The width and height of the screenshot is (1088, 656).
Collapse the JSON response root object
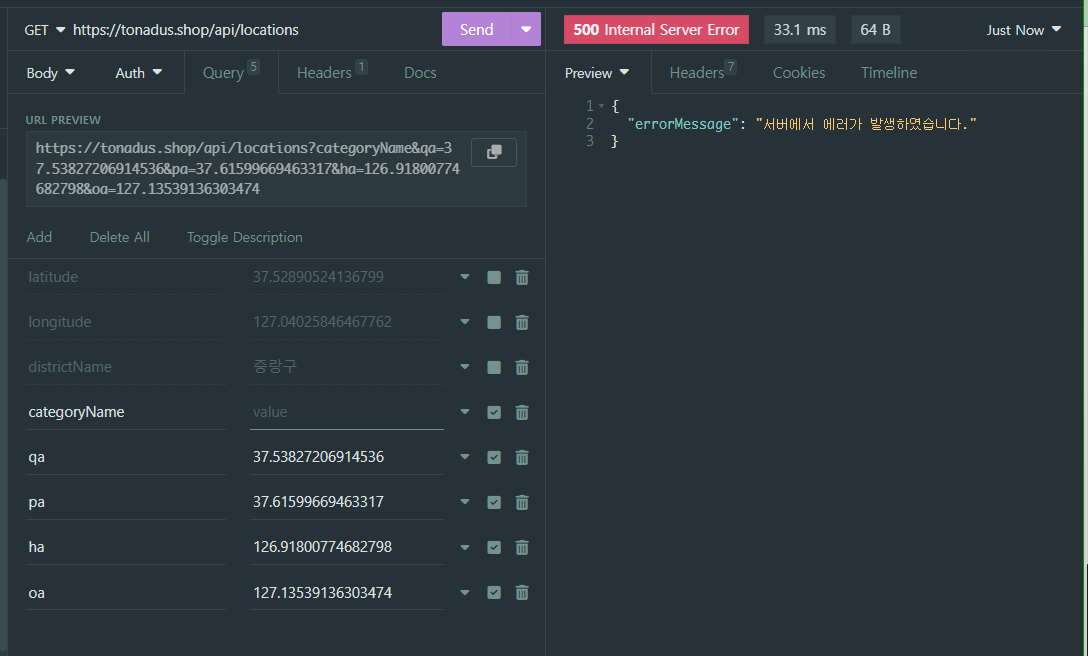(x=601, y=106)
